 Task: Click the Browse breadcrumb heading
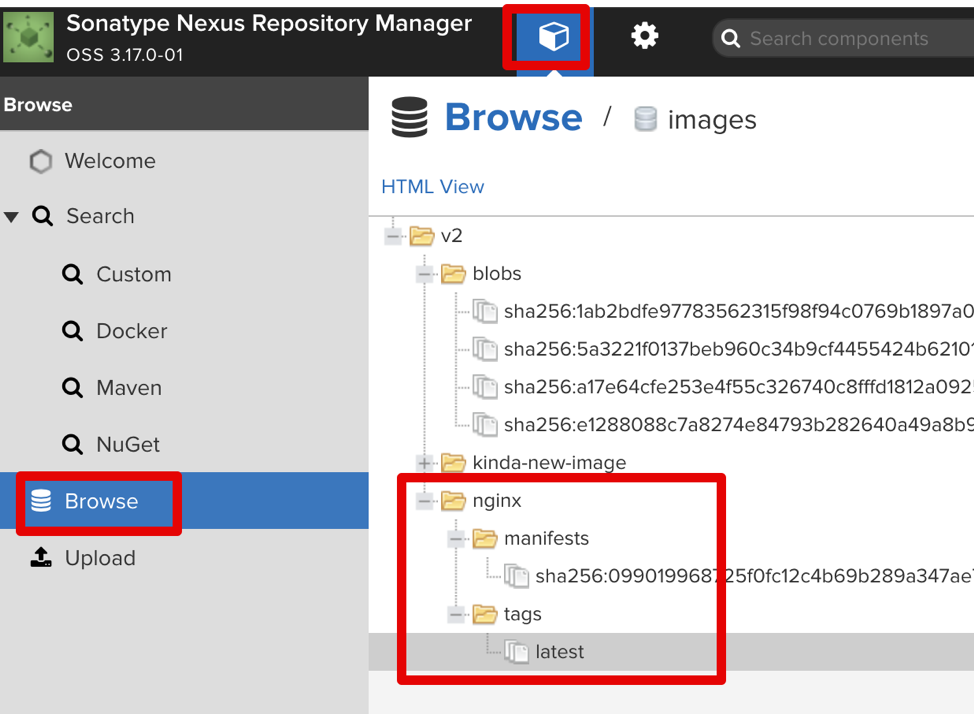pos(514,117)
